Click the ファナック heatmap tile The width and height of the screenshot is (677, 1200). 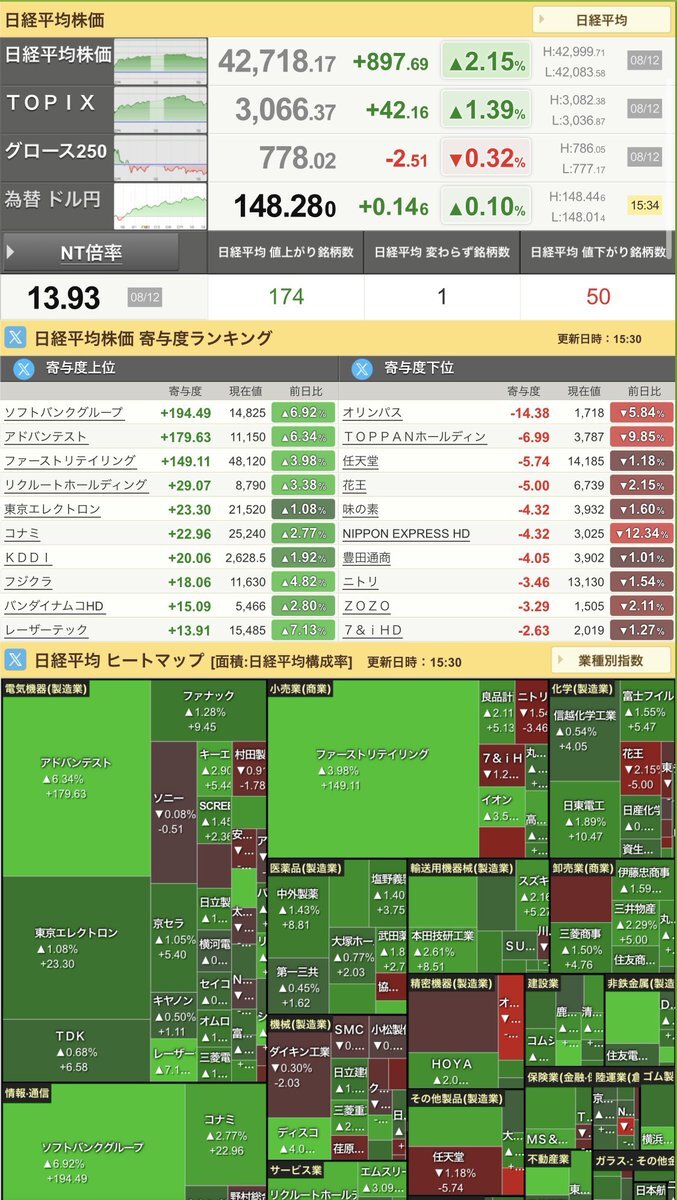[x=208, y=711]
